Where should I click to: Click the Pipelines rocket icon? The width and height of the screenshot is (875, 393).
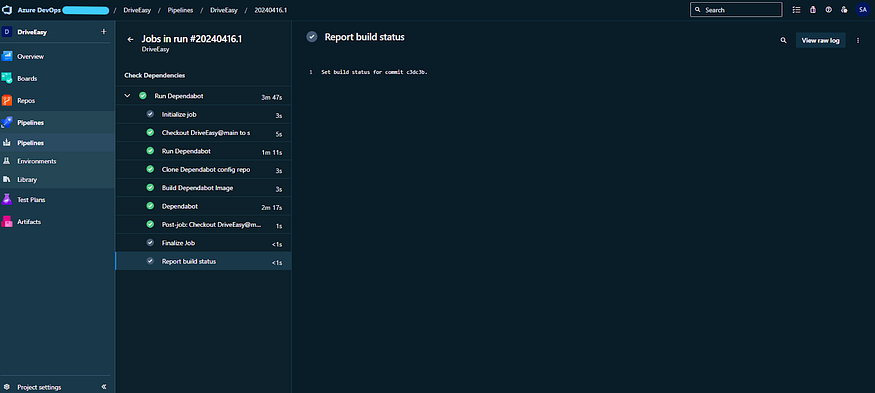(7, 122)
